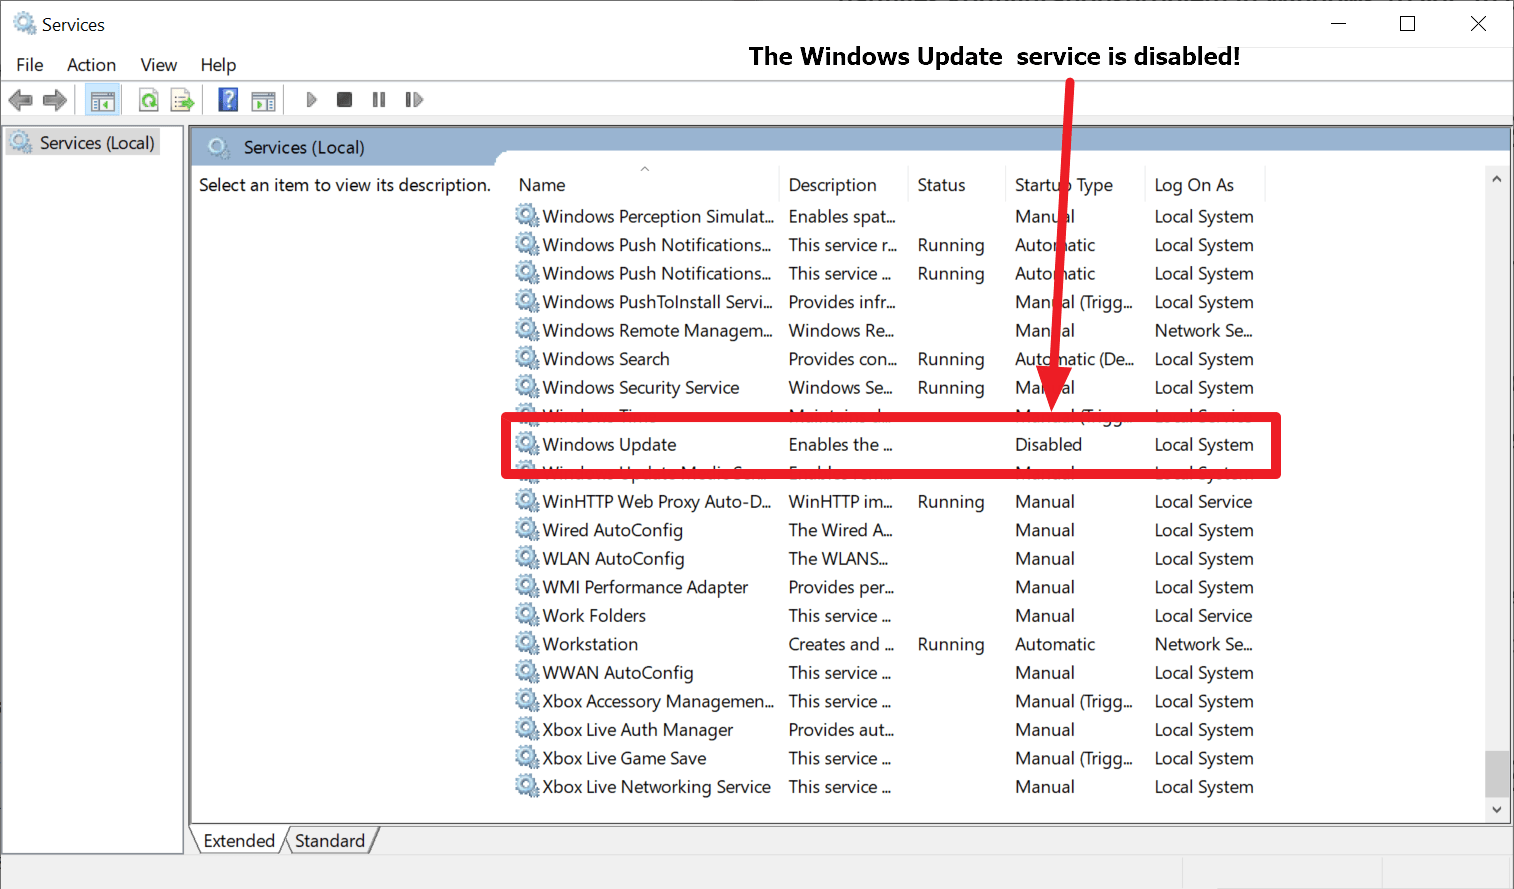Click Running status of WinHTTP service
Screen dimensions: 1514x889
[x=950, y=502]
